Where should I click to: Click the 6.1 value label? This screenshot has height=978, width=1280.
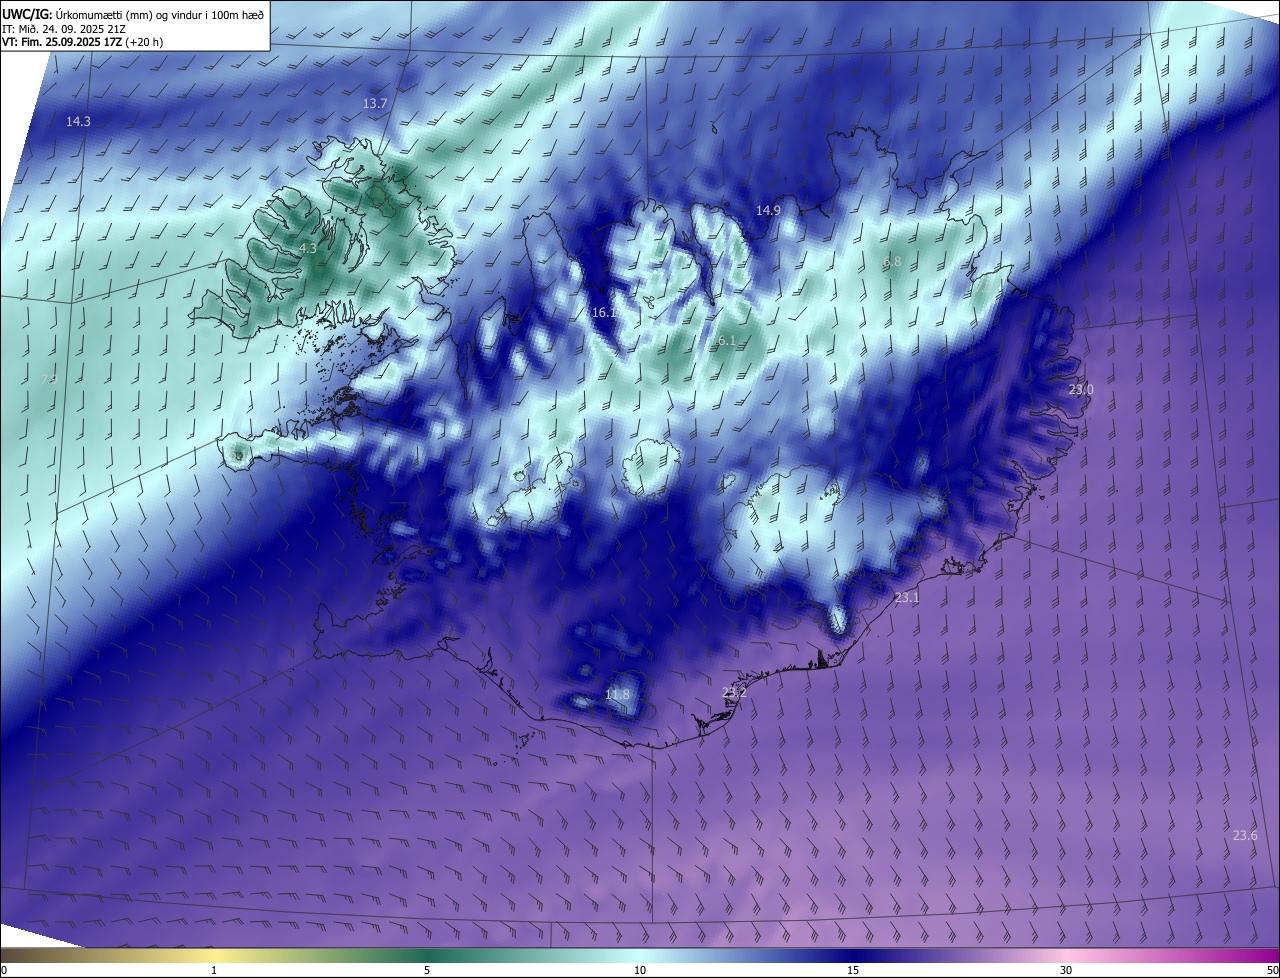tap(726, 341)
